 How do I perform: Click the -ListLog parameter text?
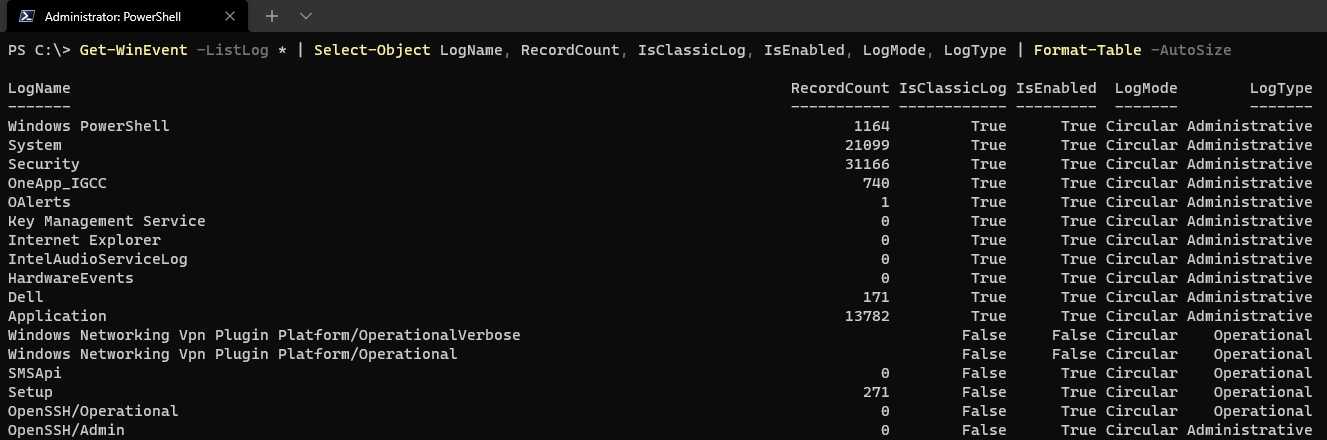click(x=232, y=50)
